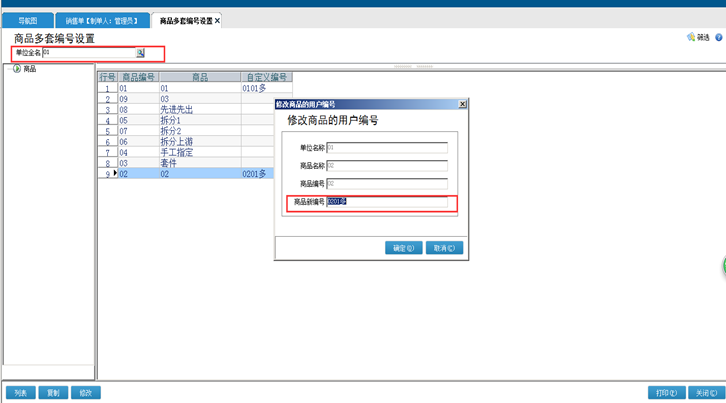The height and width of the screenshot is (403, 726).
Task: Close the 商品多套编号设置 tab with its X
Action: 218,20
